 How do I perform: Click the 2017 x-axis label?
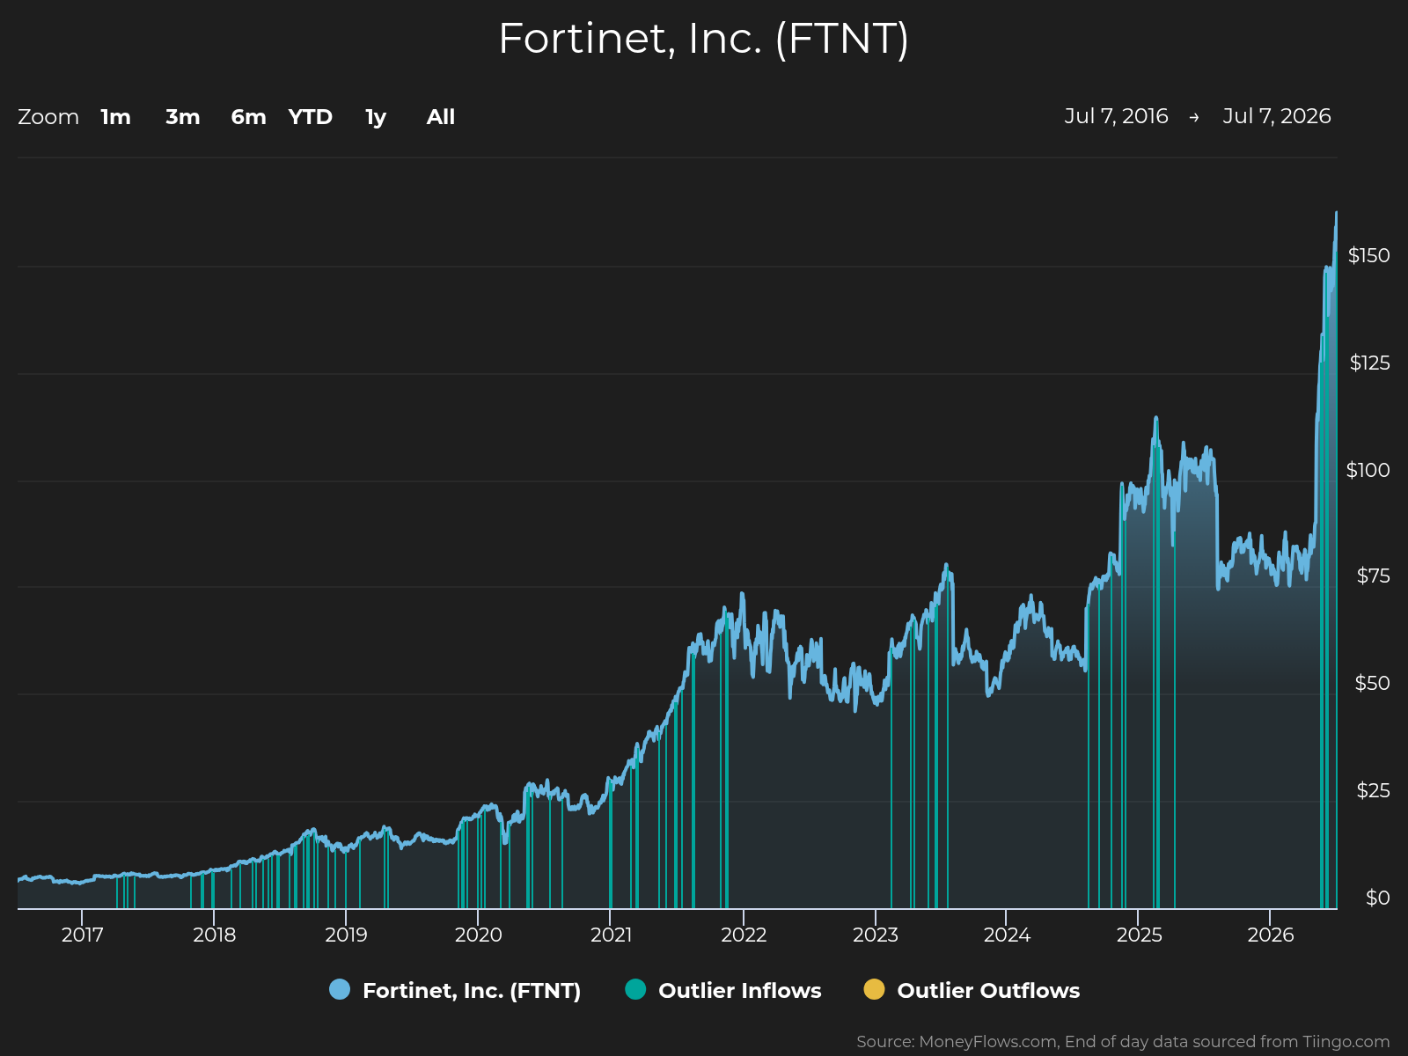(82, 935)
